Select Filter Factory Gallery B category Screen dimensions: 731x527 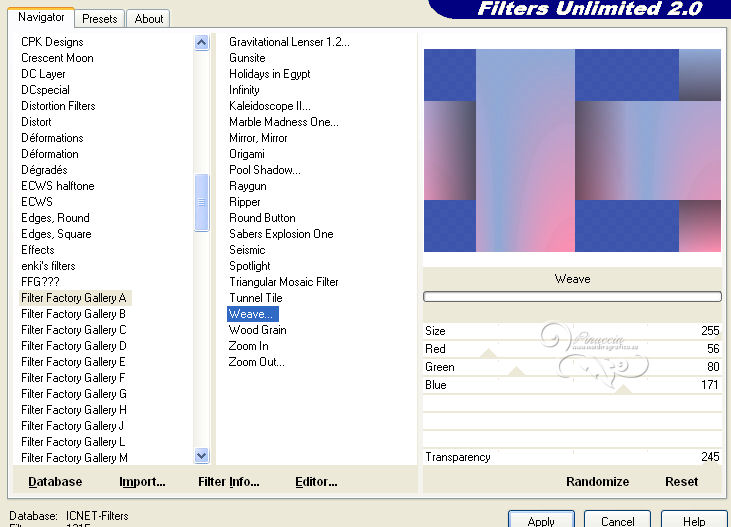coord(73,314)
